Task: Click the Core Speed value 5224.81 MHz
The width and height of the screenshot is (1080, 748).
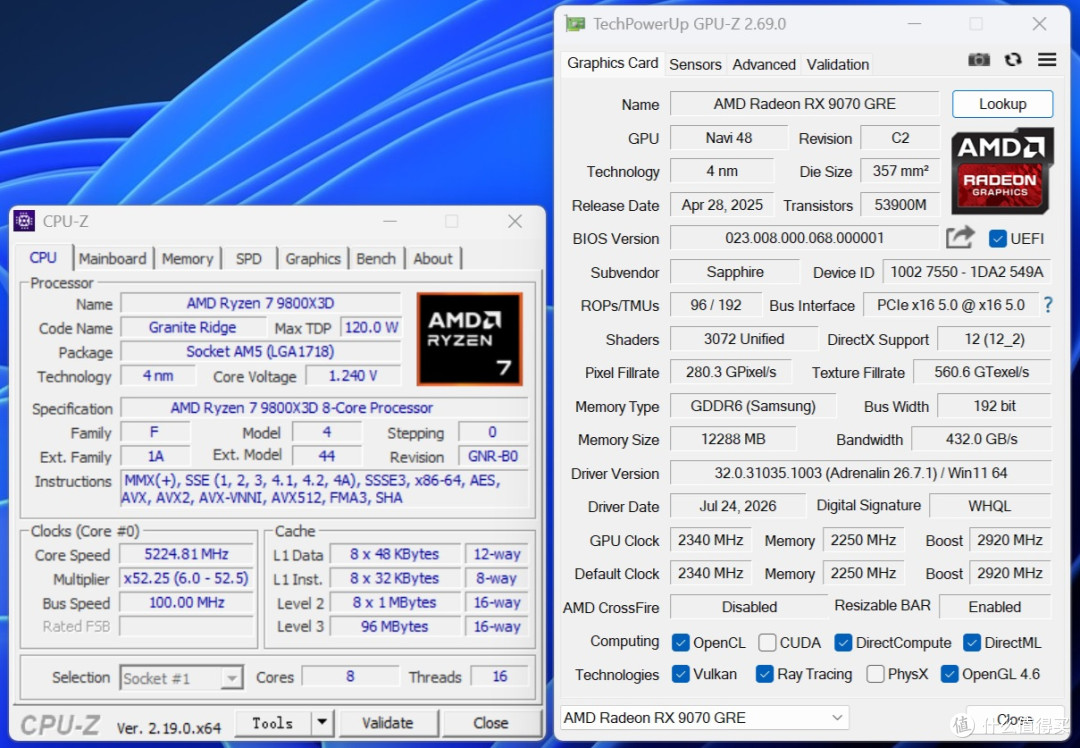Action: 186,554
